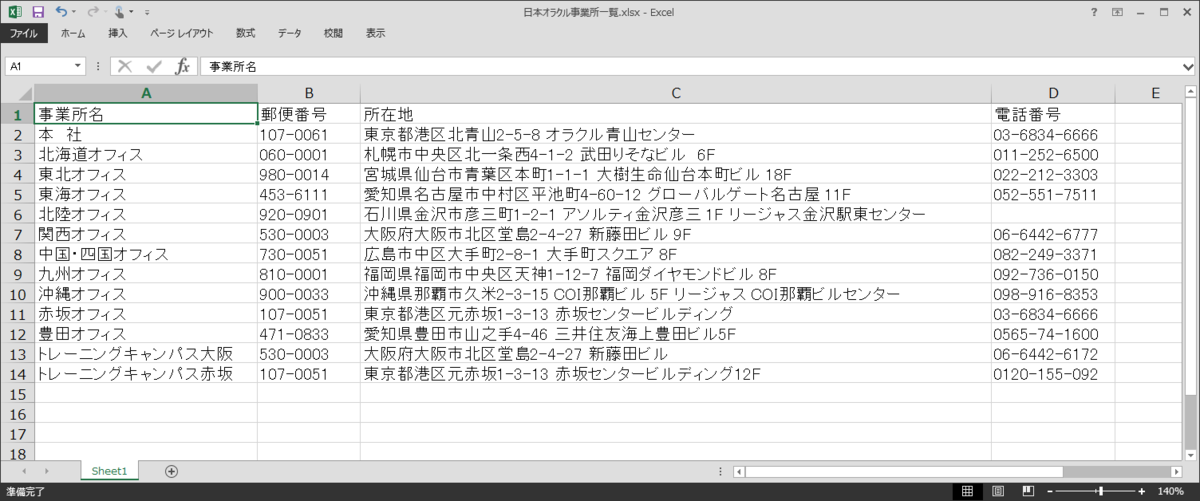Select row 14 header
Screen dimensions: 1200x501
pyautogui.click(x=17, y=374)
